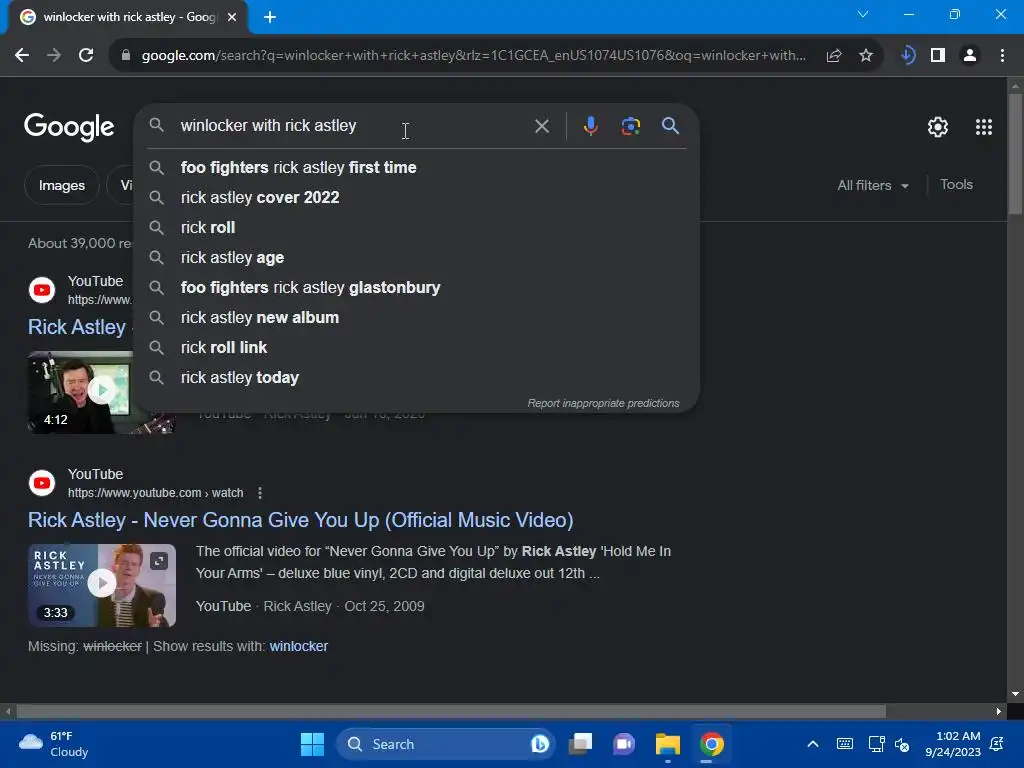Image resolution: width=1024 pixels, height=768 pixels.
Task: Show results with winlocker link
Action: pos(298,647)
